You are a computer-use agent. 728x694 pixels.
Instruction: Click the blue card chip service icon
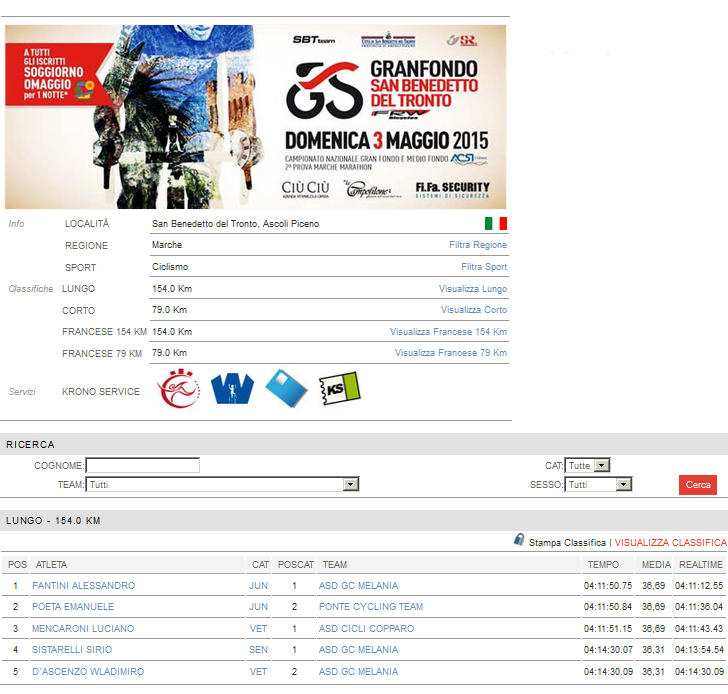(x=286, y=389)
